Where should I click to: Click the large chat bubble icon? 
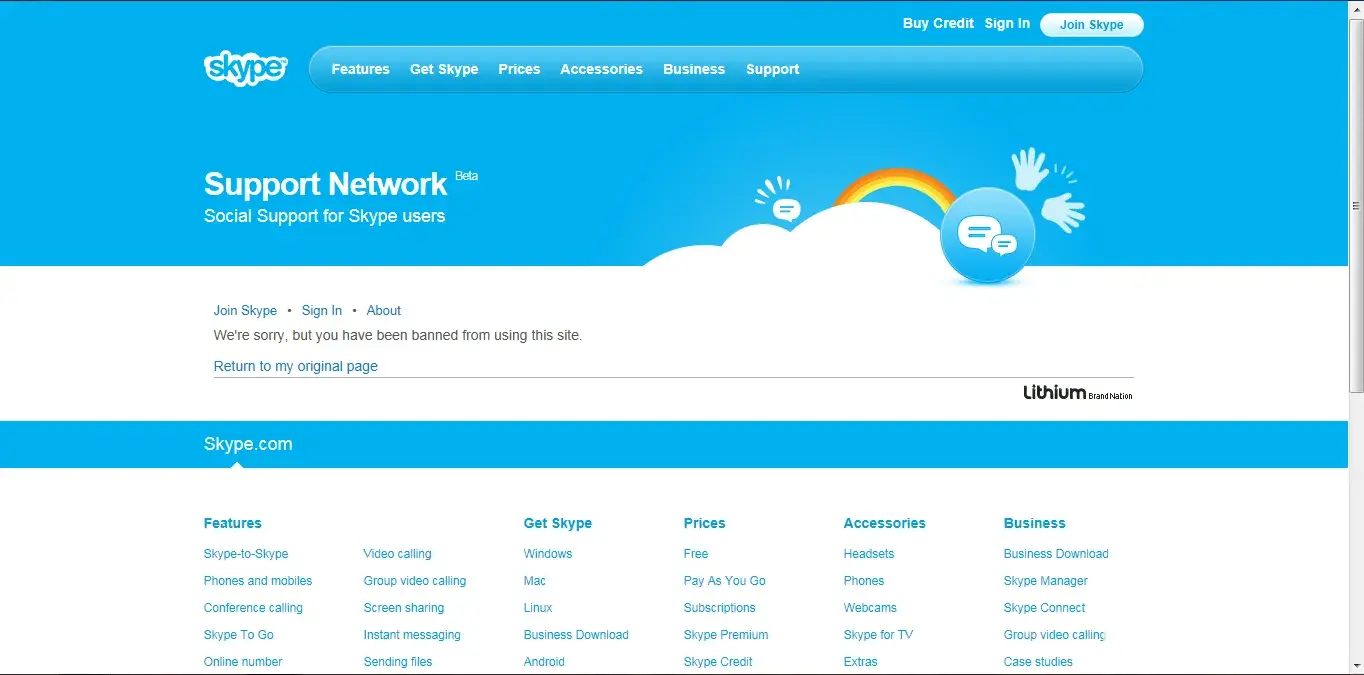[987, 236]
